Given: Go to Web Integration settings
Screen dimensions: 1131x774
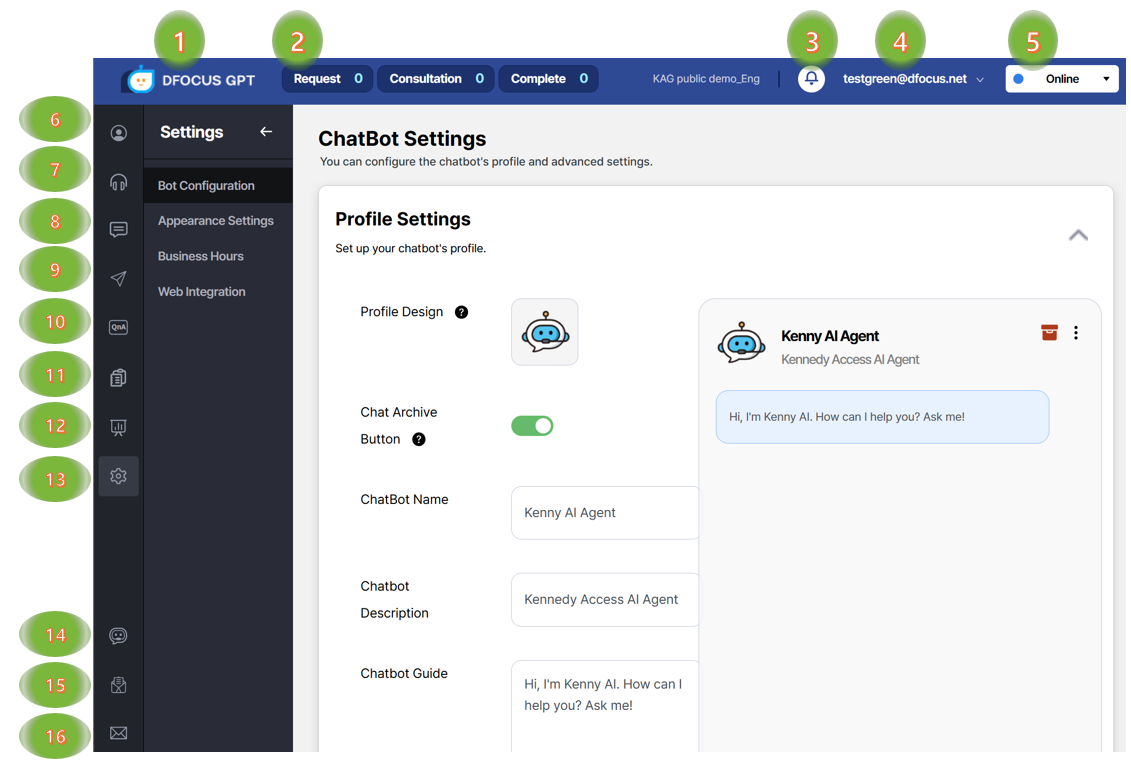Looking at the screenshot, I should pos(201,292).
